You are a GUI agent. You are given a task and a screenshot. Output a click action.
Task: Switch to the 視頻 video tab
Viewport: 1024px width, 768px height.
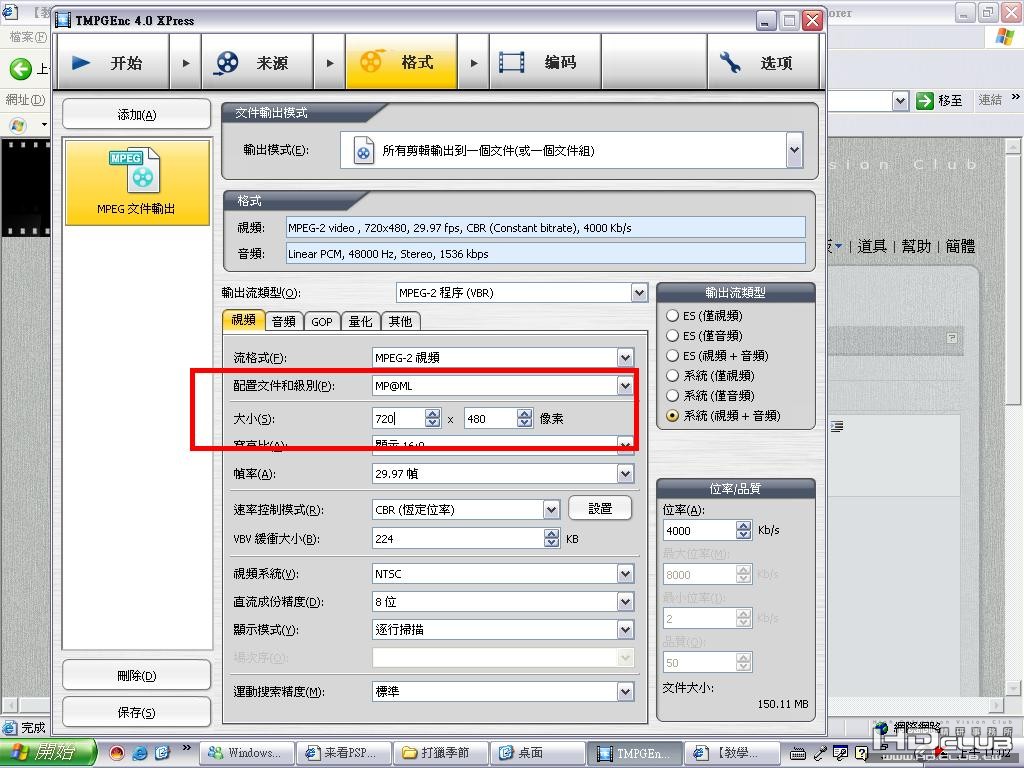click(244, 320)
